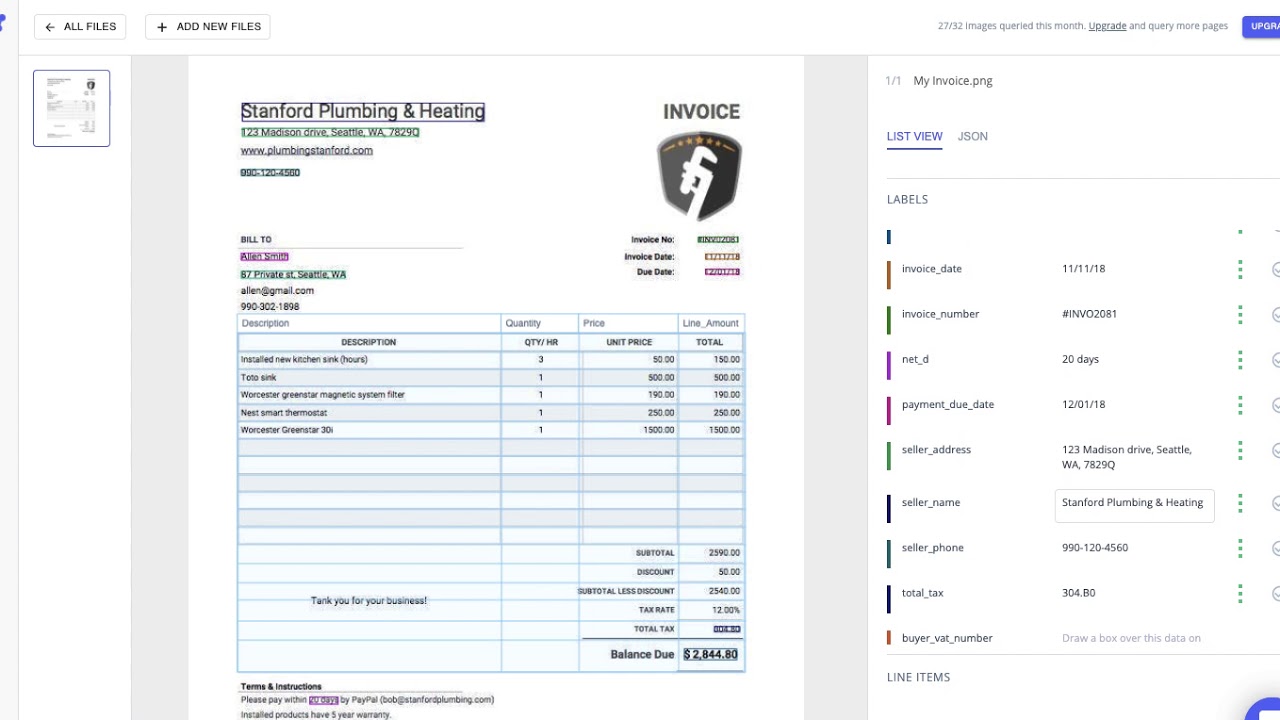Select the Balance Due $2,844.80 box
Viewport: 1280px width, 720px height.
coord(711,654)
